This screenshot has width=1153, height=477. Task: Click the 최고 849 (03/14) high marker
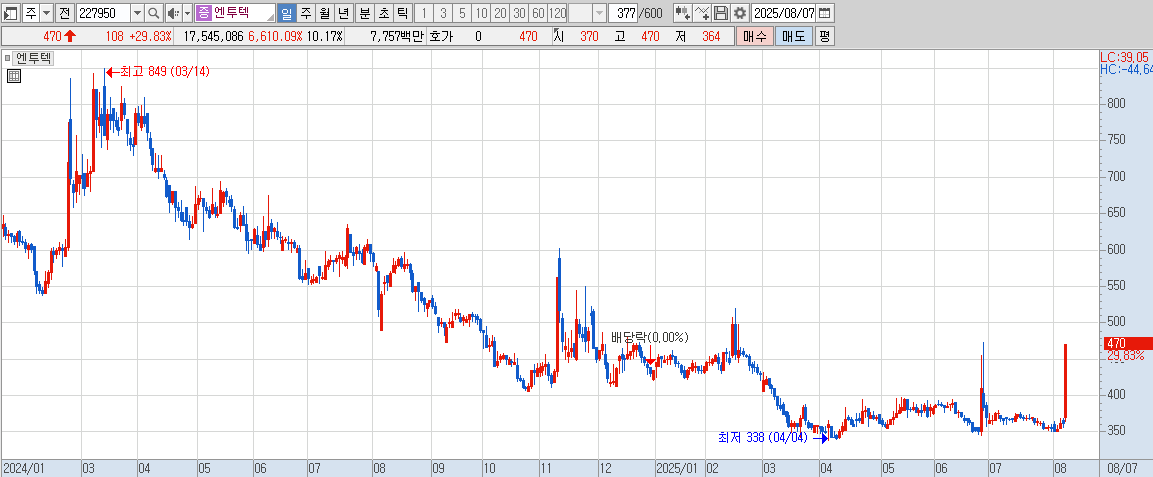158,72
